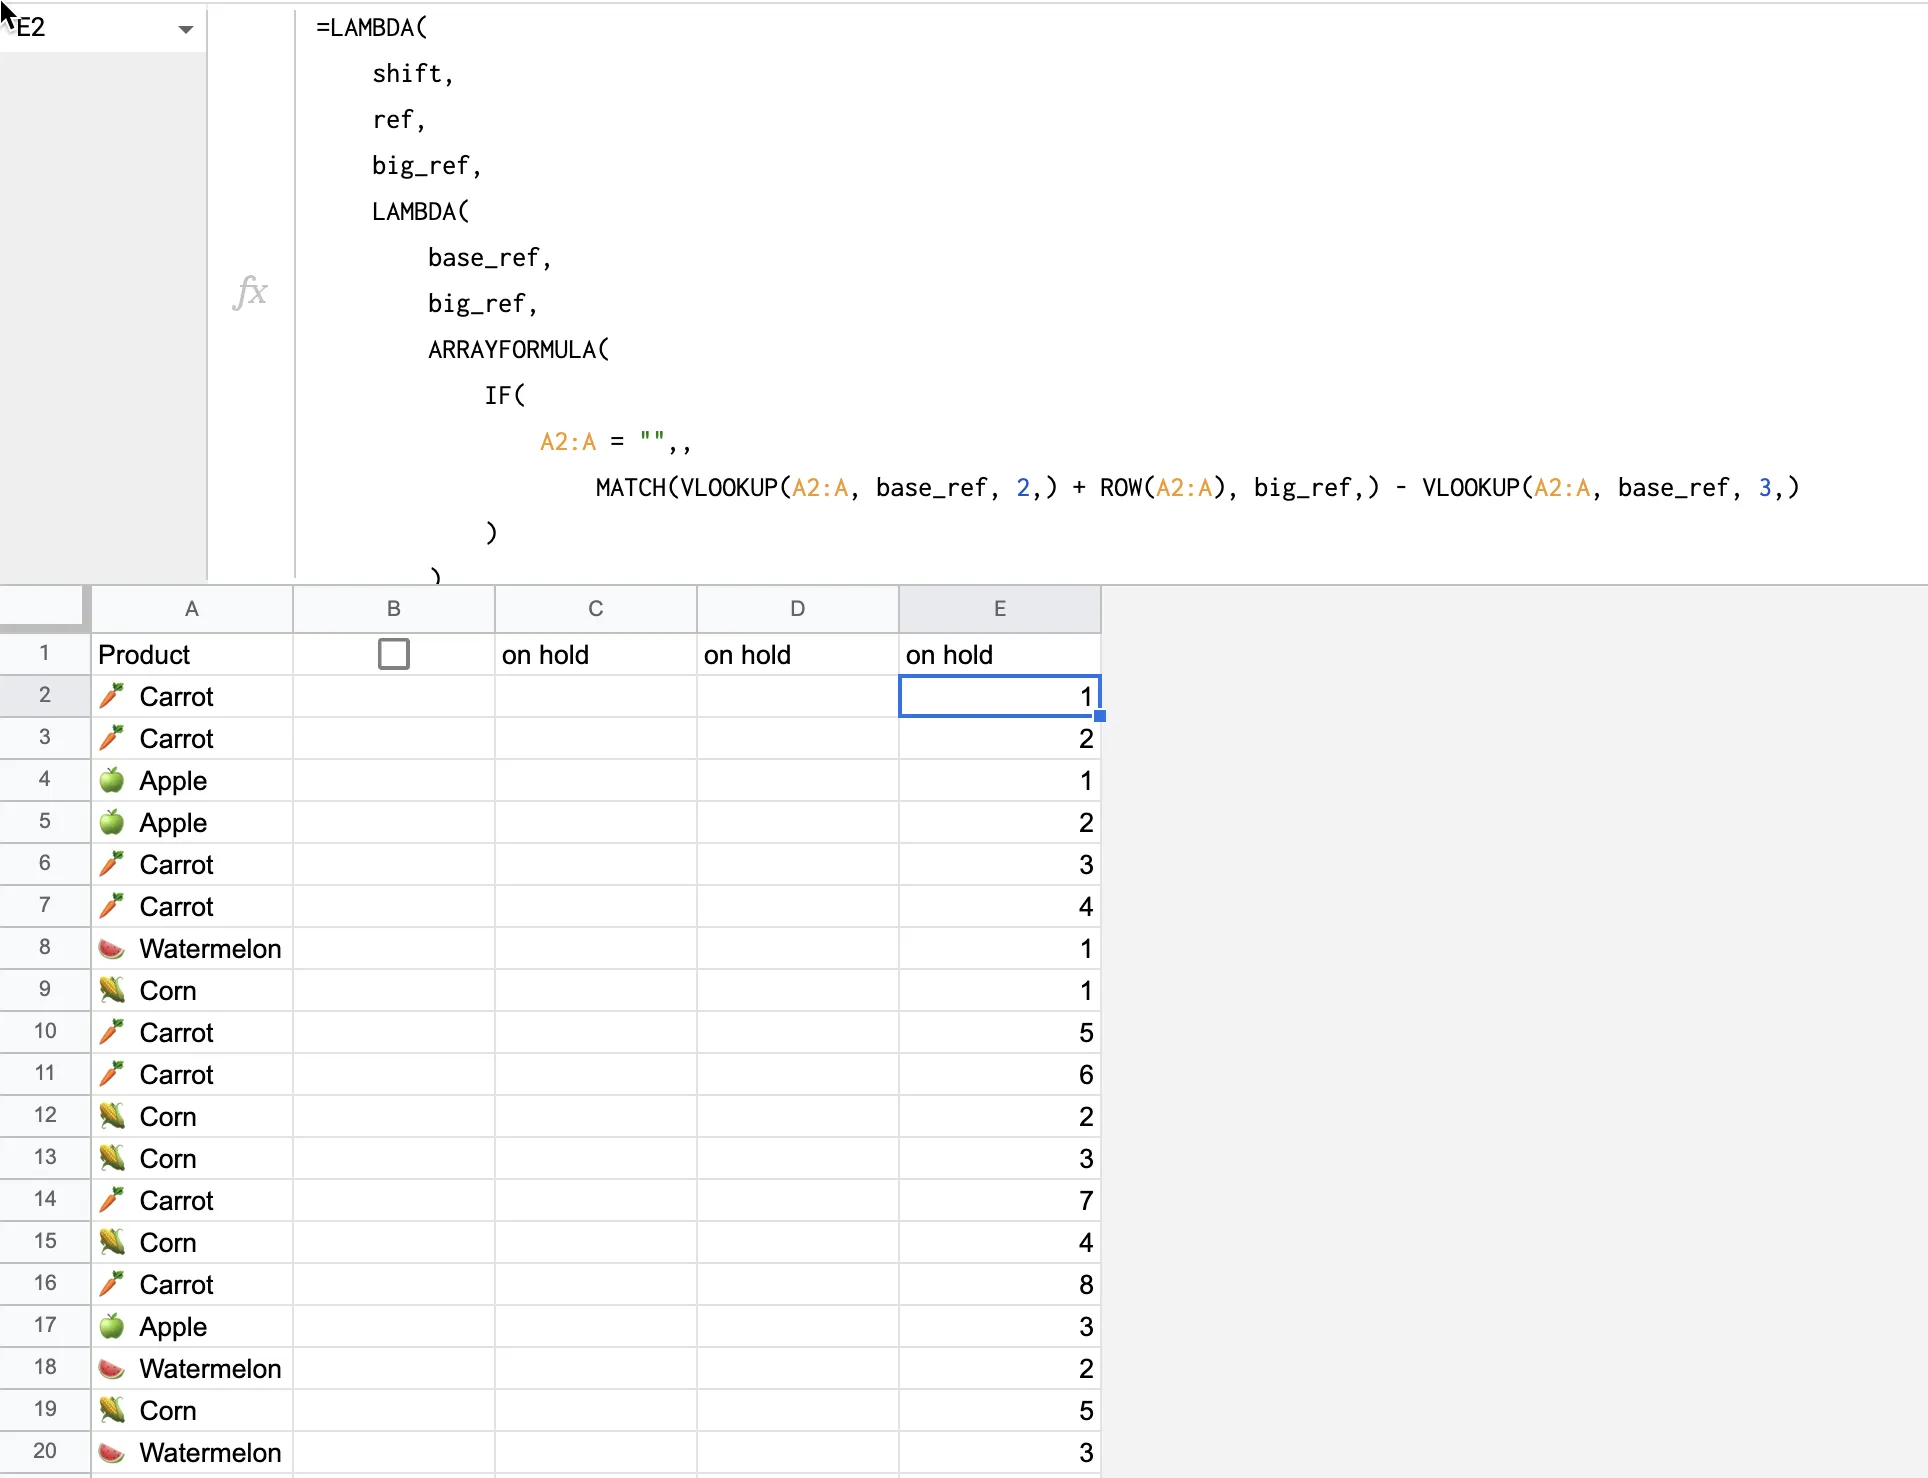Select column E header
The width and height of the screenshot is (1928, 1478).
1000,609
